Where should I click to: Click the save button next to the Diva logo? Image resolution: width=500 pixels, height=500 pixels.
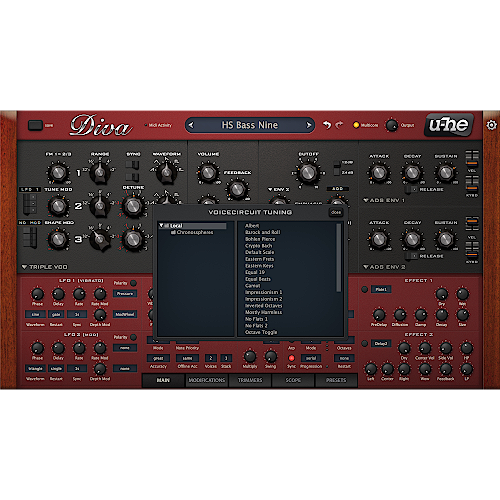35,125
